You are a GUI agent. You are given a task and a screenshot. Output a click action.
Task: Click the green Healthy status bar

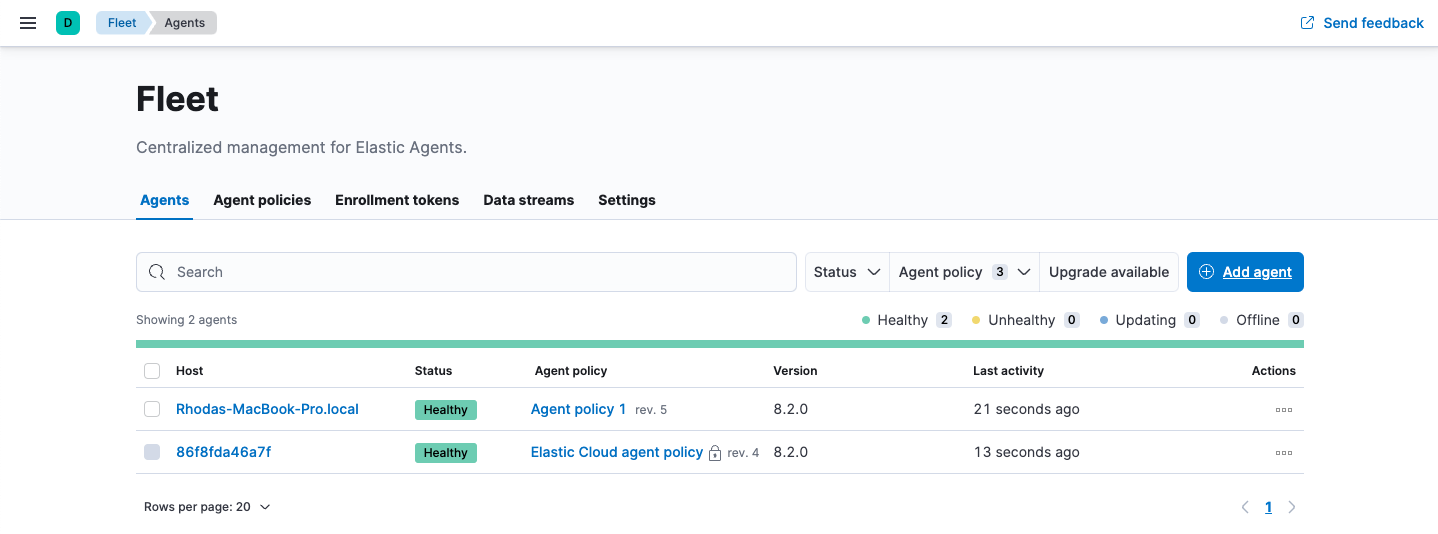(719, 344)
